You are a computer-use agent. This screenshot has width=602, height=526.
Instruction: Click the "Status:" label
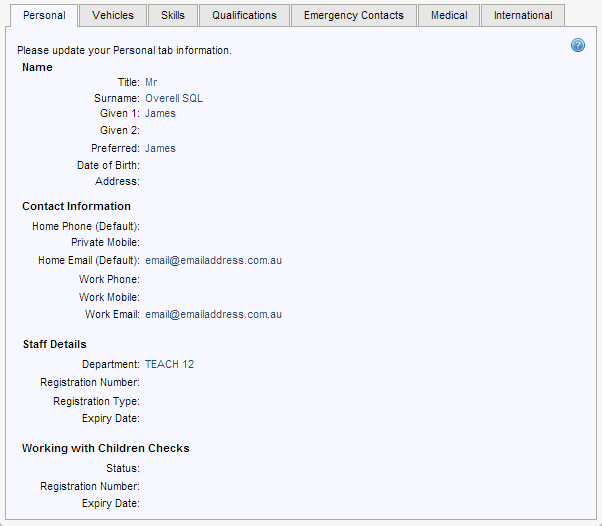point(123,468)
